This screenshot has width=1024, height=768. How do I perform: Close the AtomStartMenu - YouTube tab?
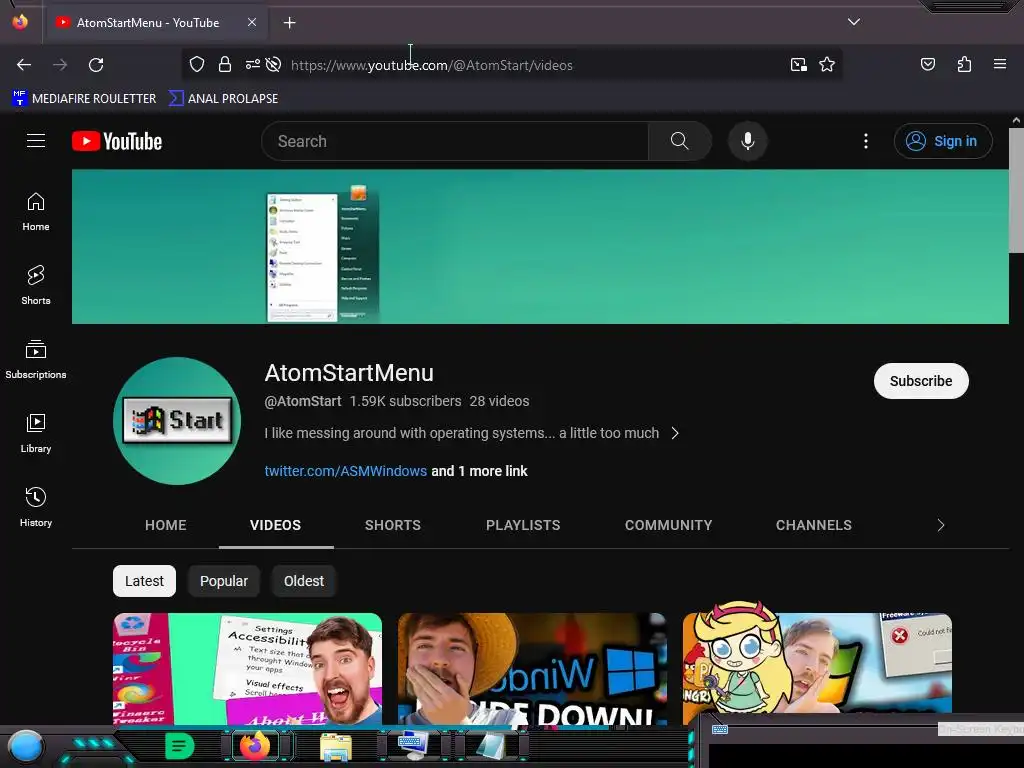tap(252, 22)
